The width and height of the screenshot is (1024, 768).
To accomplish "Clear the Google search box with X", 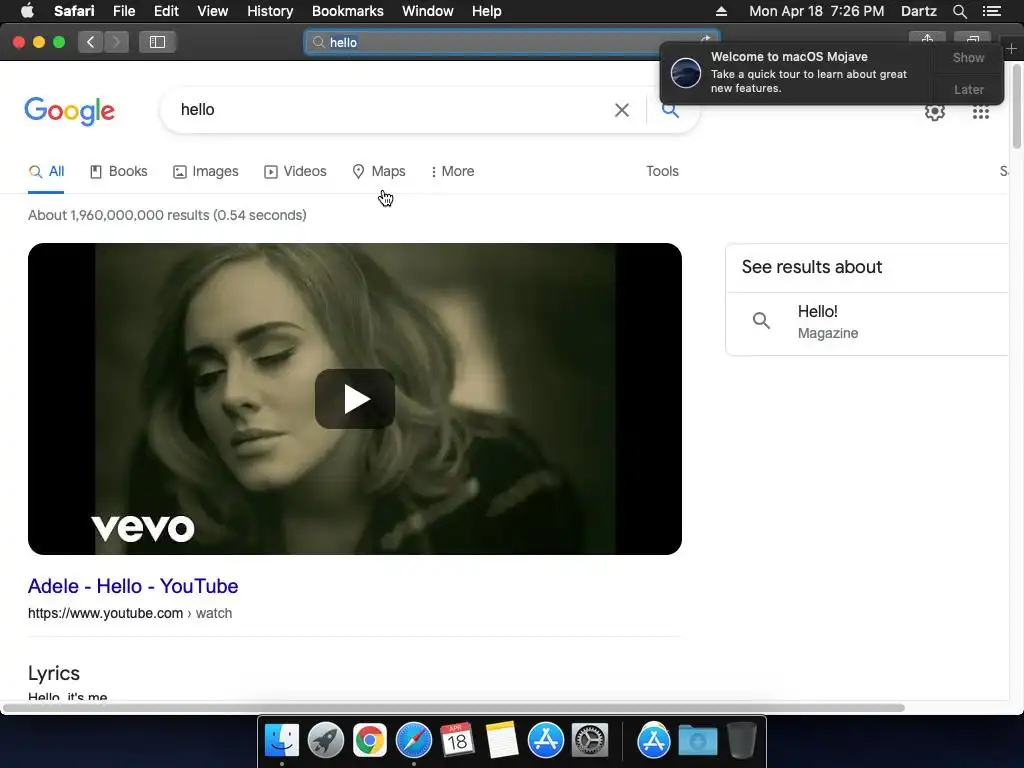I will 622,110.
